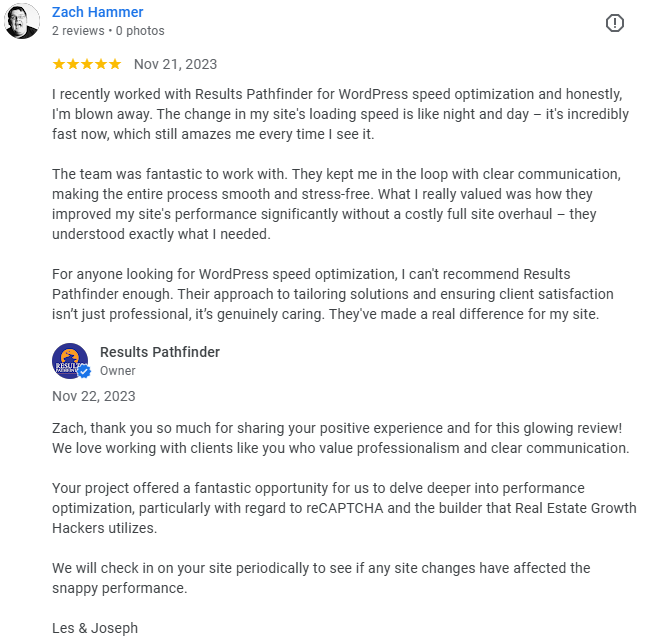Image resolution: width=645 pixels, height=641 pixels.
Task: Click the reply paragraph starting "Your project offered"
Action: pos(340,508)
